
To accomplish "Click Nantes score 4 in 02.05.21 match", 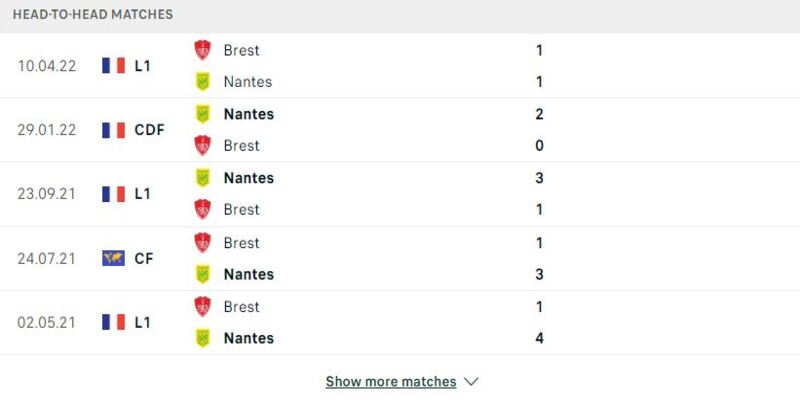I will tap(539, 338).
